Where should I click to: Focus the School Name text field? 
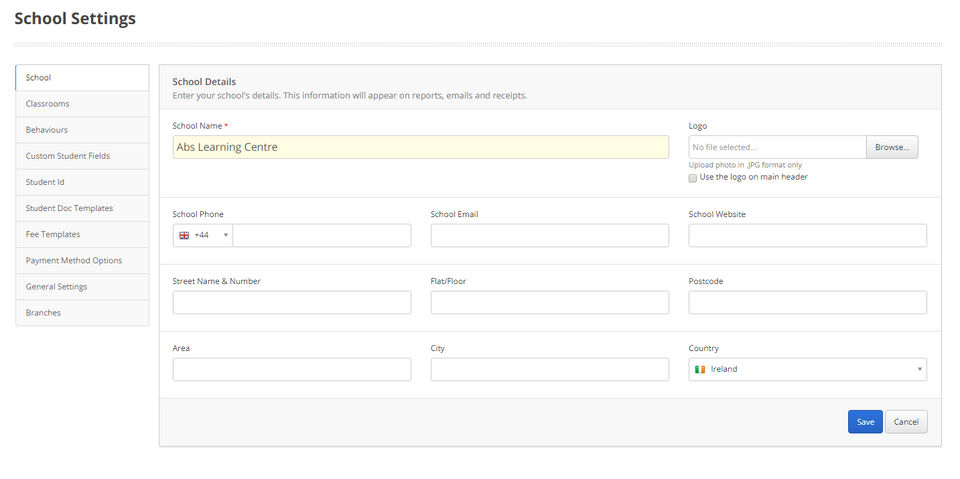coord(420,147)
